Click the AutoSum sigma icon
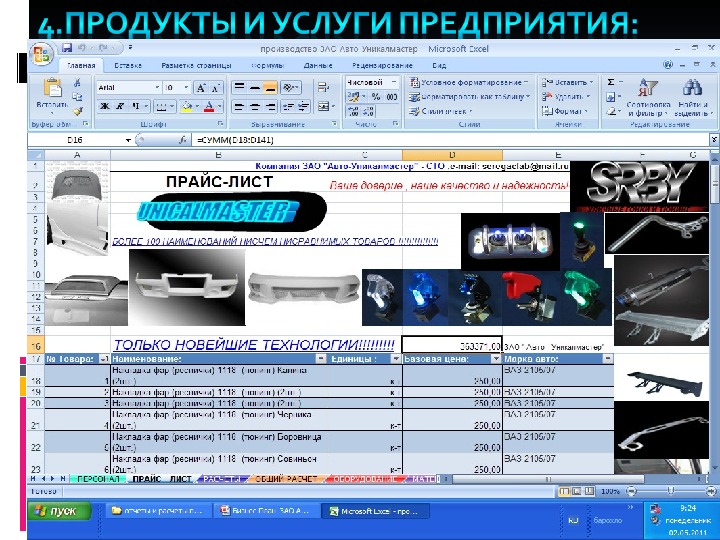720x540 pixels. [611, 83]
